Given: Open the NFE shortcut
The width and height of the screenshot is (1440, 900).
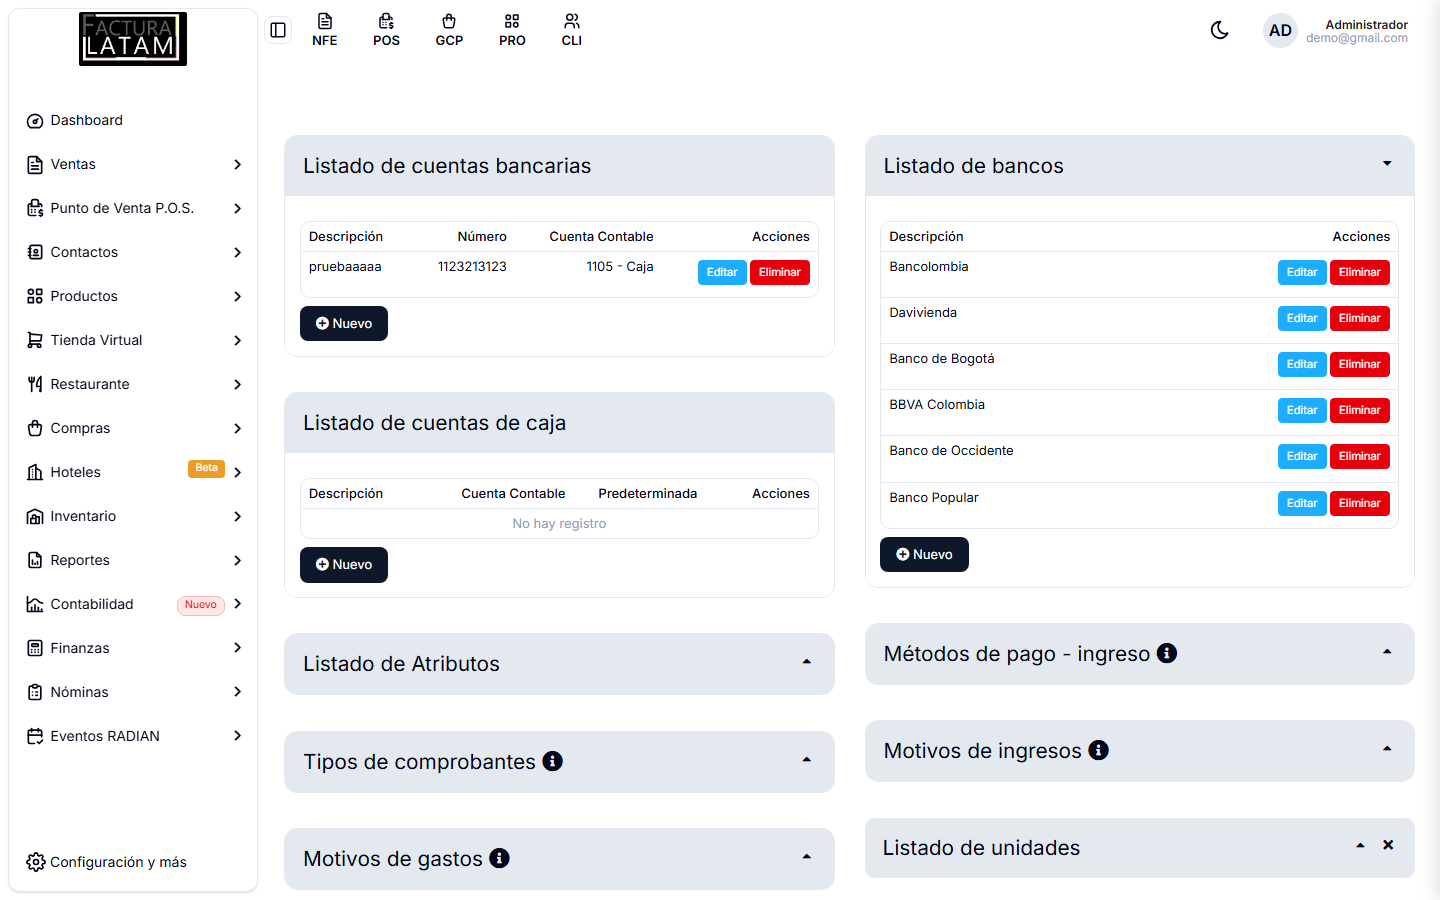Looking at the screenshot, I should click(x=325, y=30).
